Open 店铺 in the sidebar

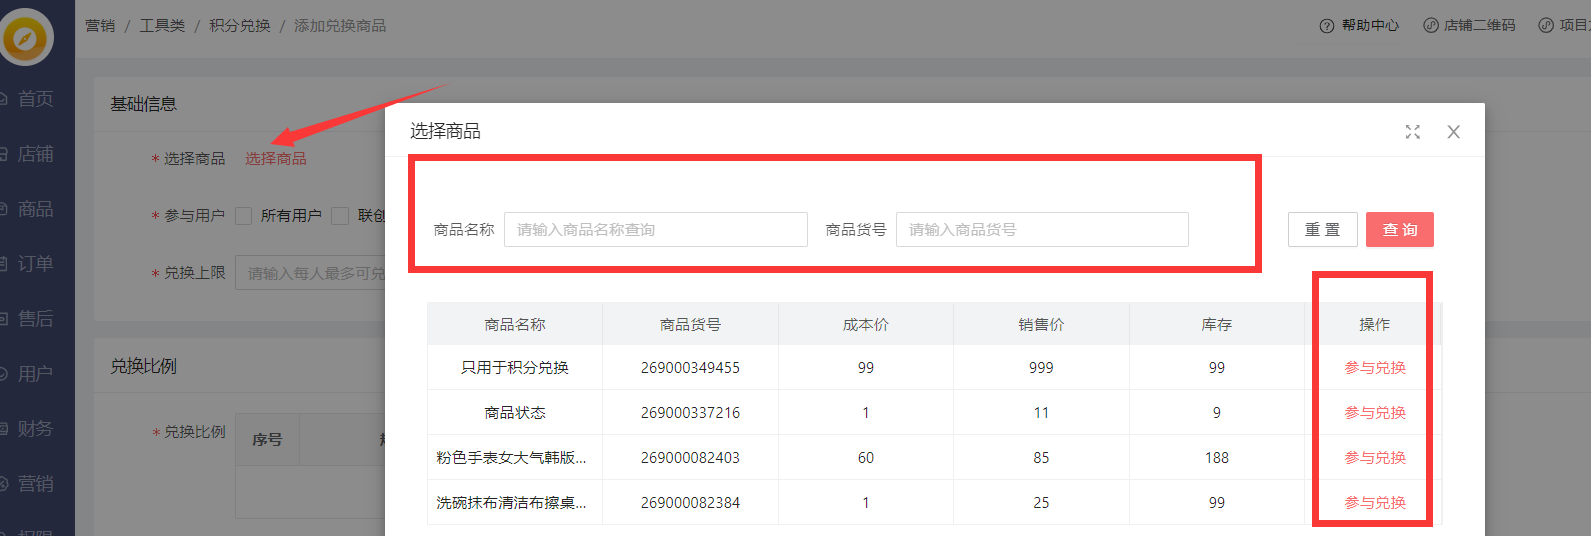click(35, 154)
